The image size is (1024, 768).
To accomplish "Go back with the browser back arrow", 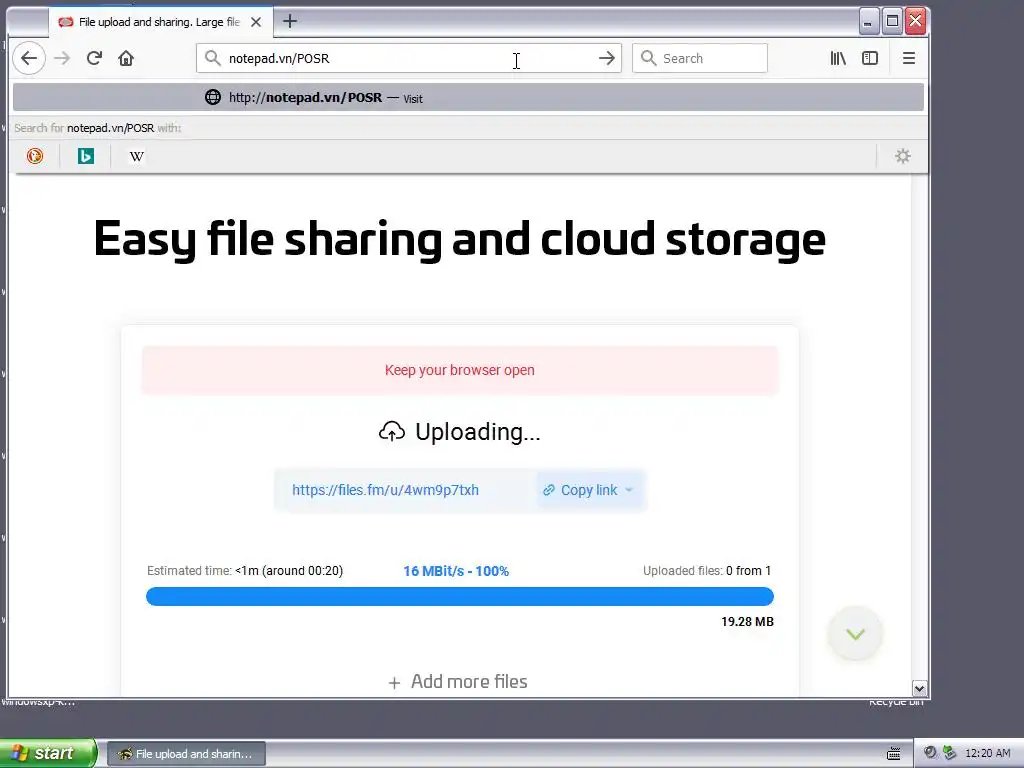I will (x=29, y=58).
